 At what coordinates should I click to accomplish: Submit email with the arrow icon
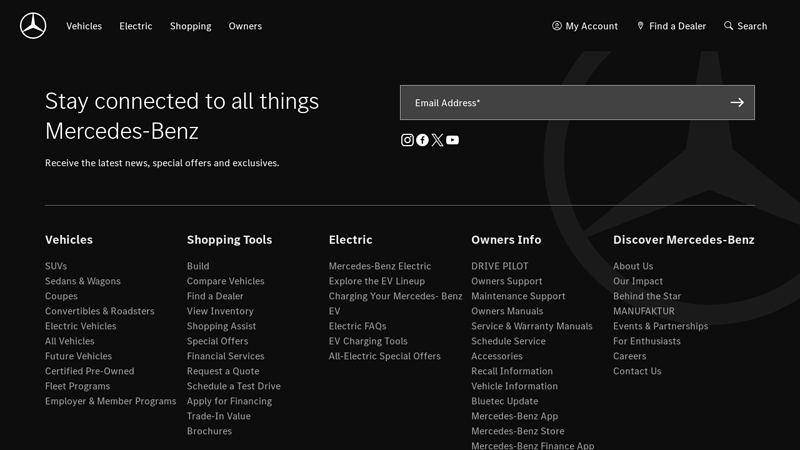pos(737,103)
